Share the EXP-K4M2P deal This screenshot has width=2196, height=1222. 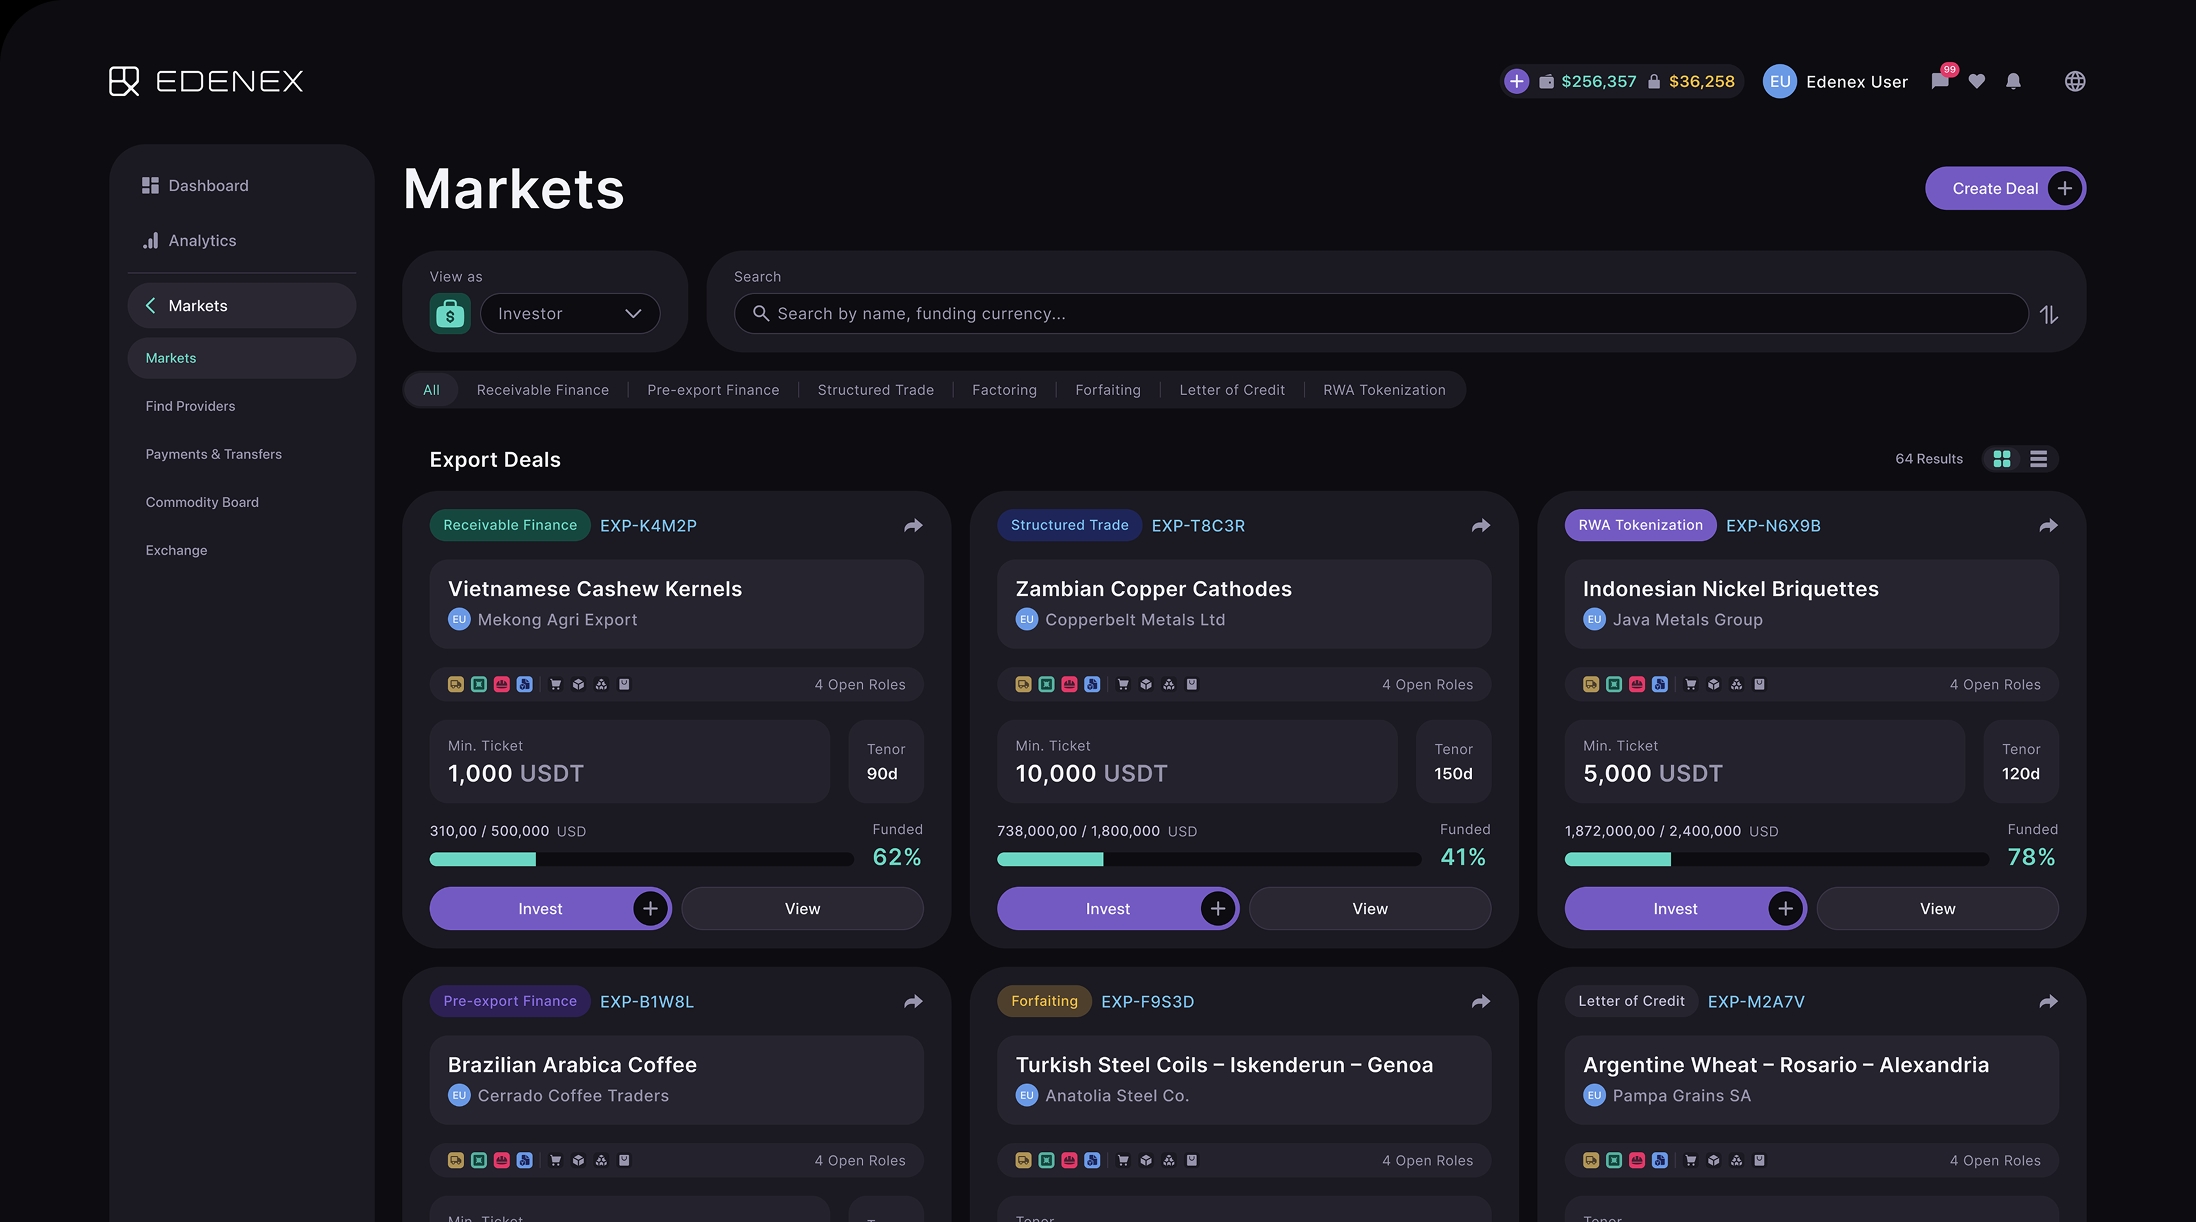[913, 525]
